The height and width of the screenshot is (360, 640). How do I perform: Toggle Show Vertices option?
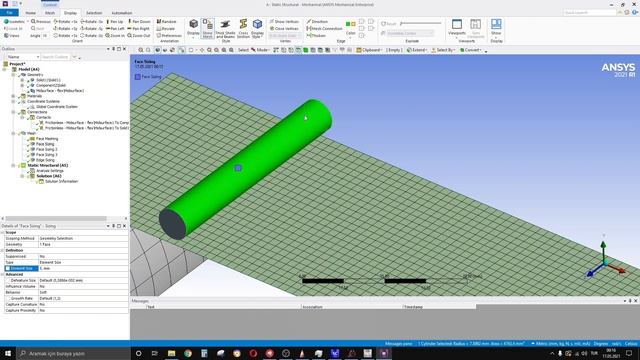[x=284, y=22]
